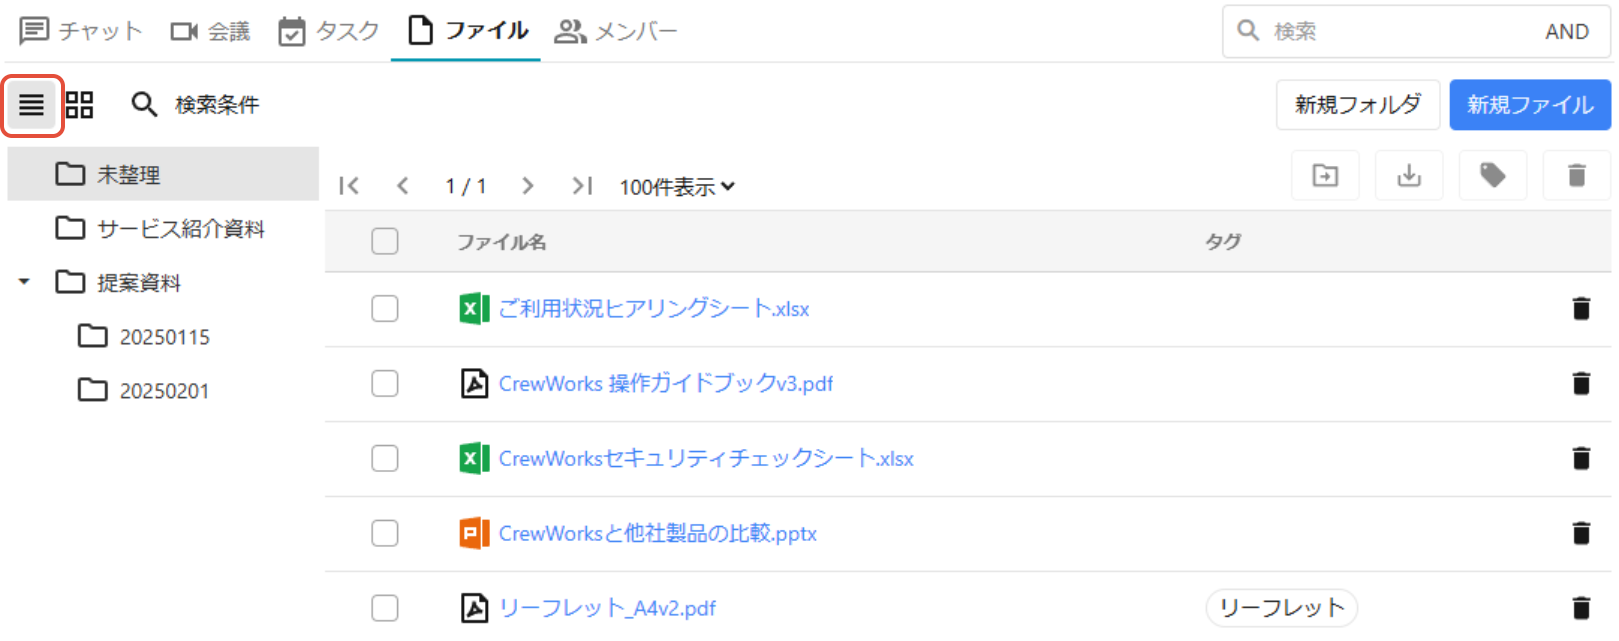The width and height of the screenshot is (1619, 641).
Task: Check CrewWorks 操作ガイドブックv3.pdf row checkbox
Action: [385, 384]
